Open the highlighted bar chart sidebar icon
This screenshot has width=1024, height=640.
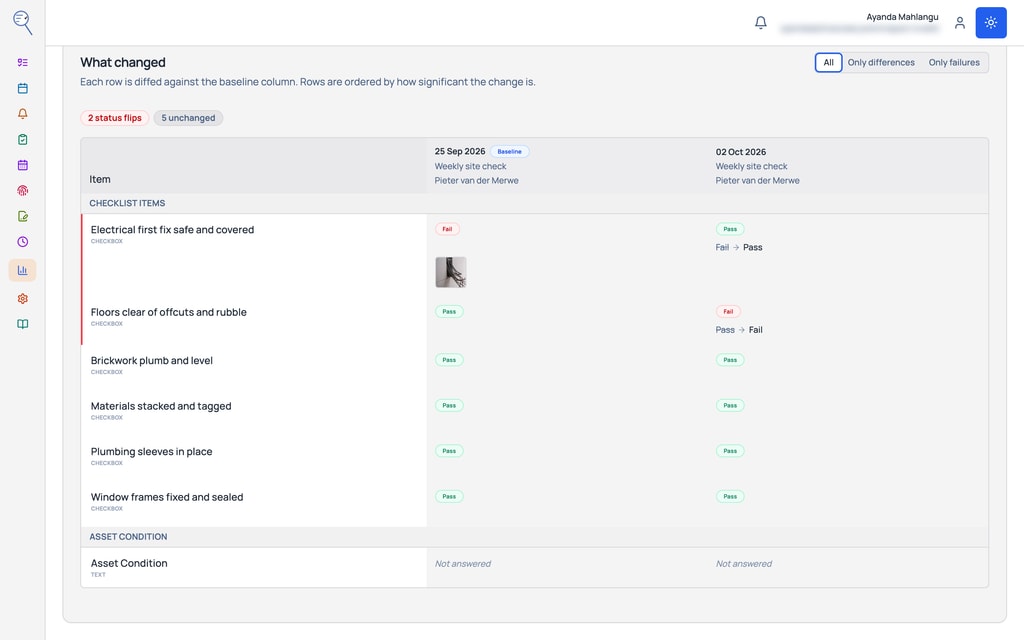tap(22, 270)
